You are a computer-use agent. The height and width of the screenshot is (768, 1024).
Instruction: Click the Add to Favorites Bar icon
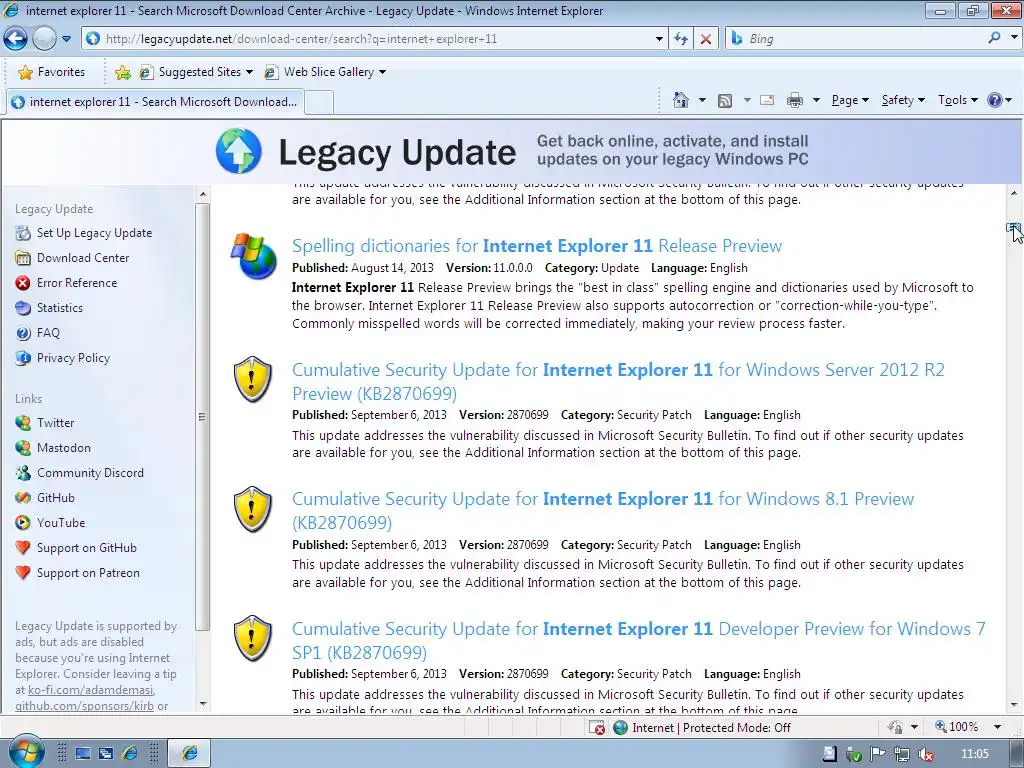click(122, 72)
